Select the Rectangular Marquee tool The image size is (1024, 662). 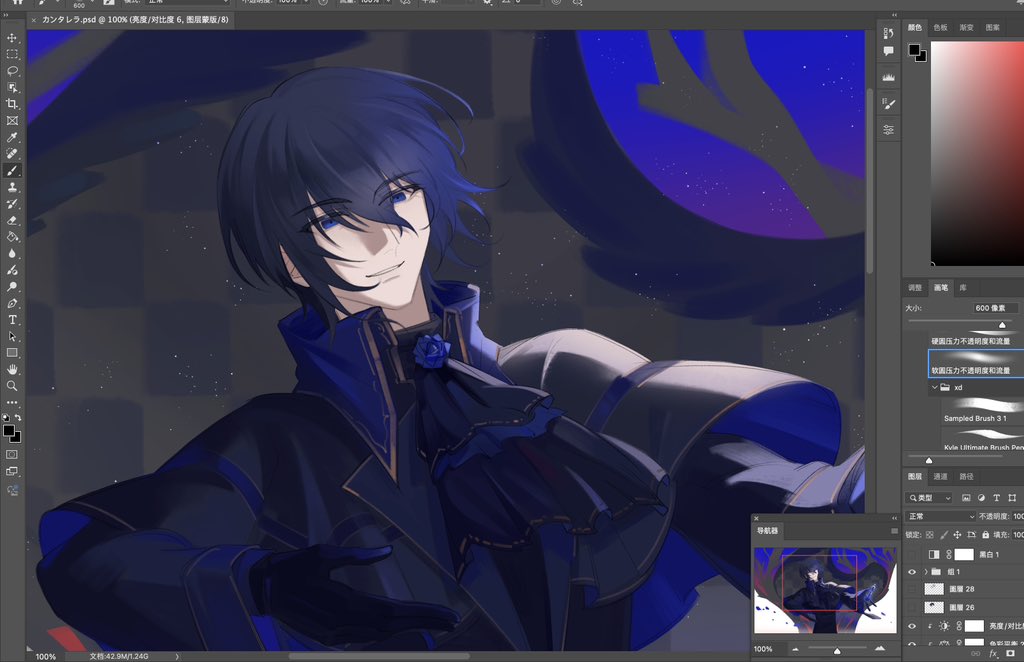12,54
